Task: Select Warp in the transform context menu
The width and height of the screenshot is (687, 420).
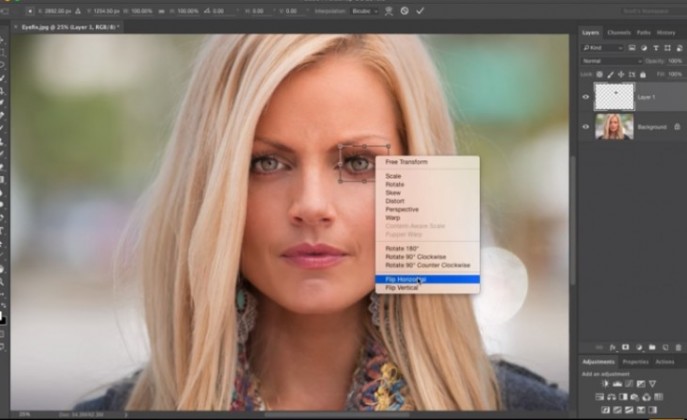Action: click(392, 217)
